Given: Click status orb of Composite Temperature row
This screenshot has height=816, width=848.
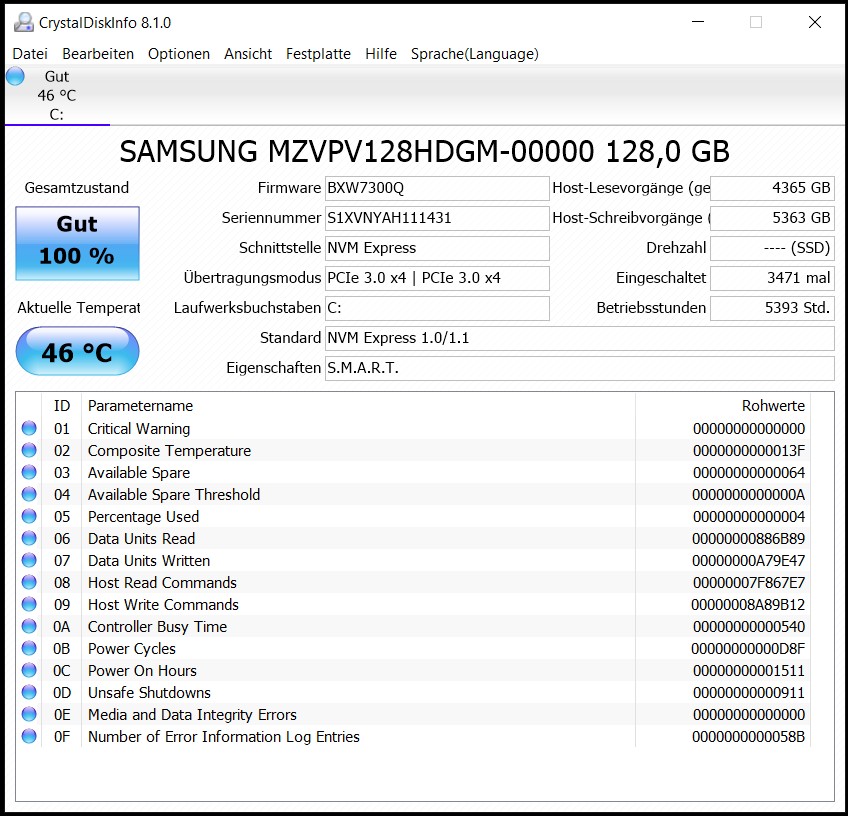Looking at the screenshot, I should tap(29, 450).
